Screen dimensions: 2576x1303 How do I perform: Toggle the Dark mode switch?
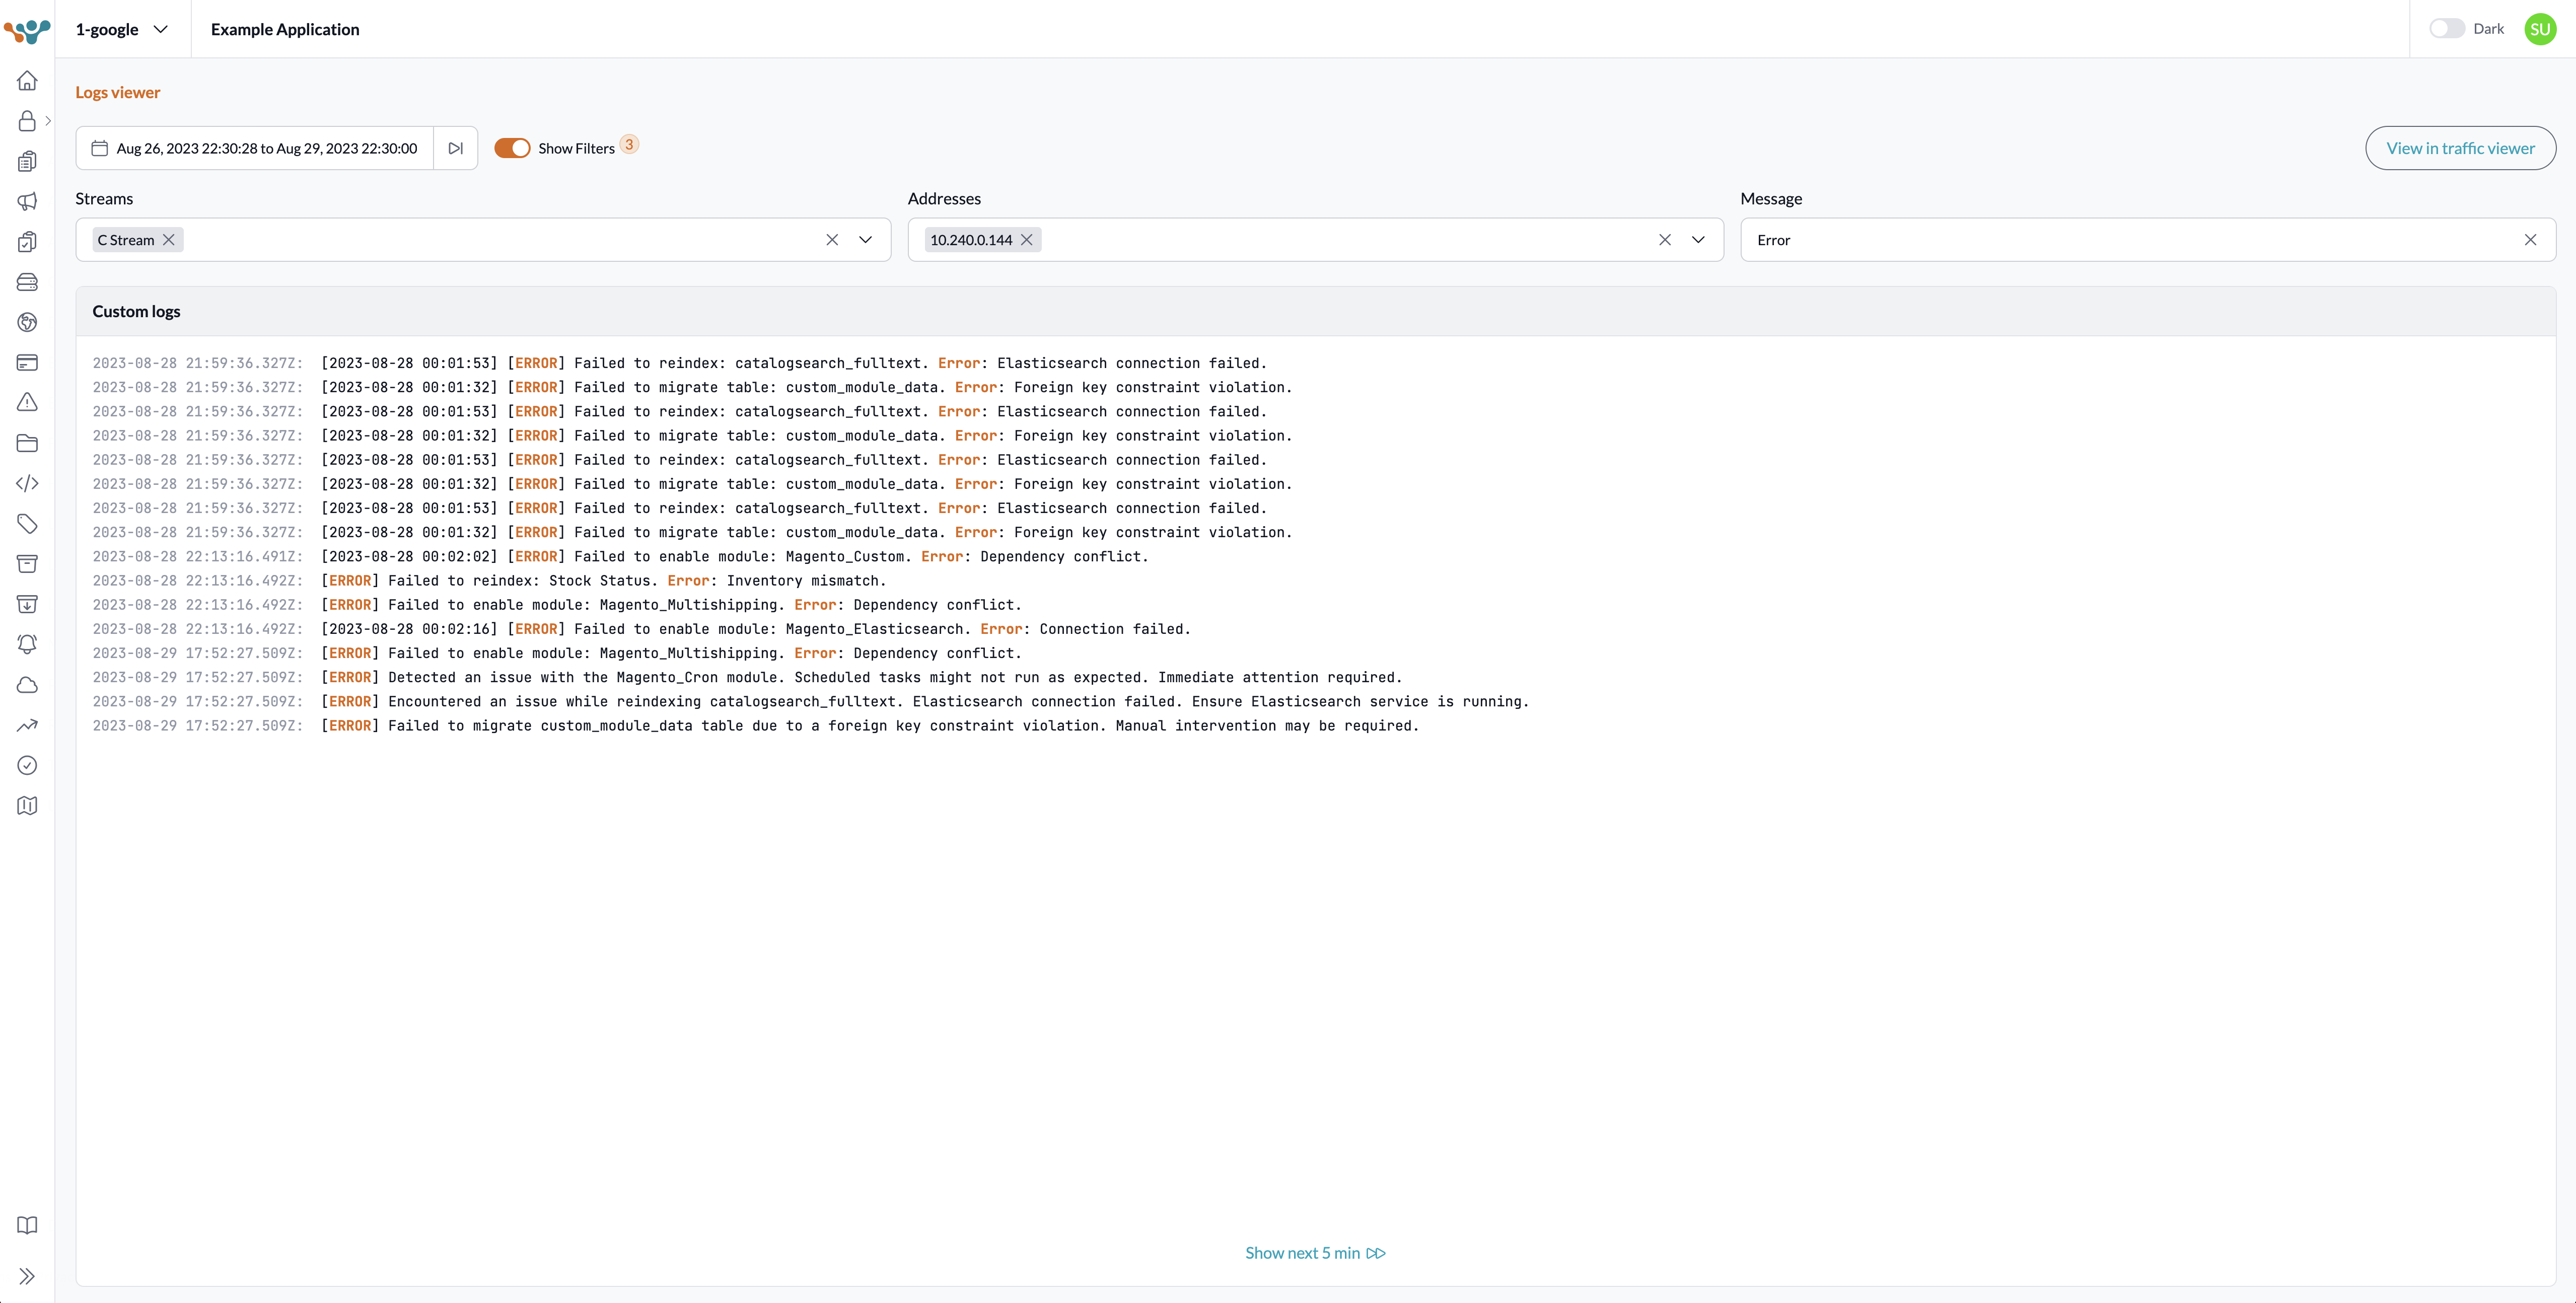pos(2446,29)
